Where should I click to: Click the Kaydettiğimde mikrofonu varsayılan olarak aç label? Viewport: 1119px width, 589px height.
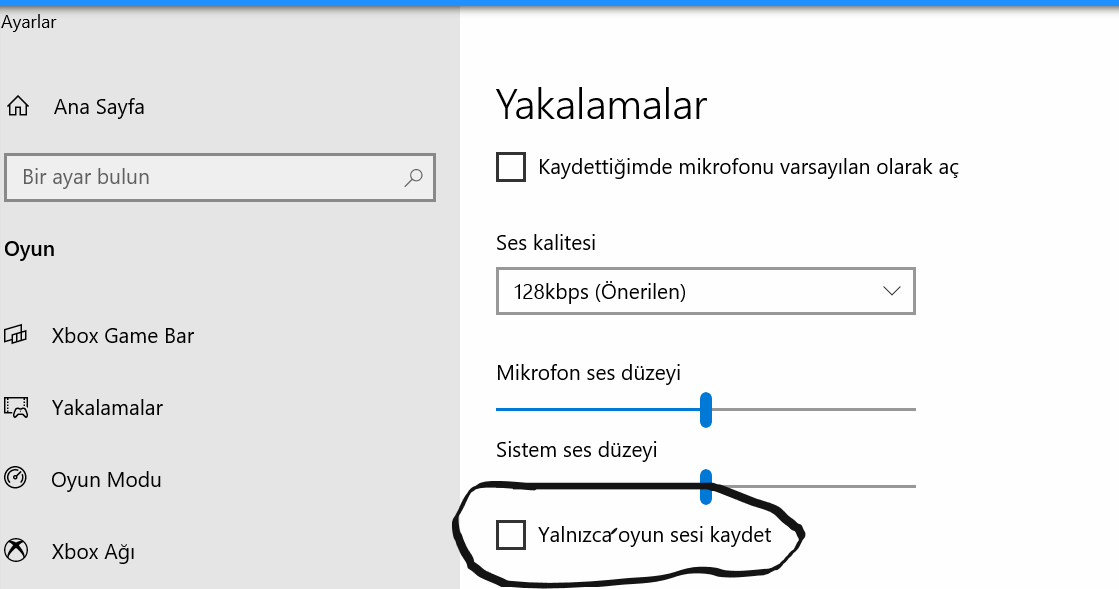point(748,167)
